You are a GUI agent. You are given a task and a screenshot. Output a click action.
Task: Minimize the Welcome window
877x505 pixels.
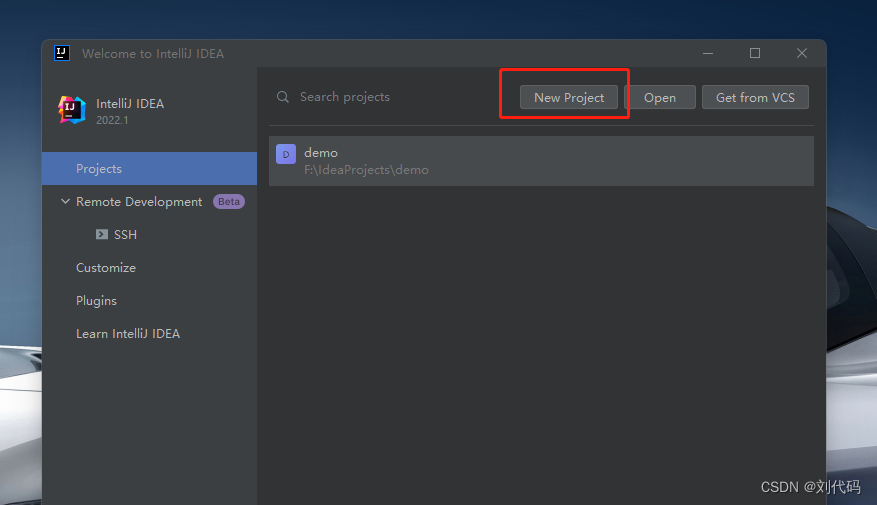tap(708, 53)
